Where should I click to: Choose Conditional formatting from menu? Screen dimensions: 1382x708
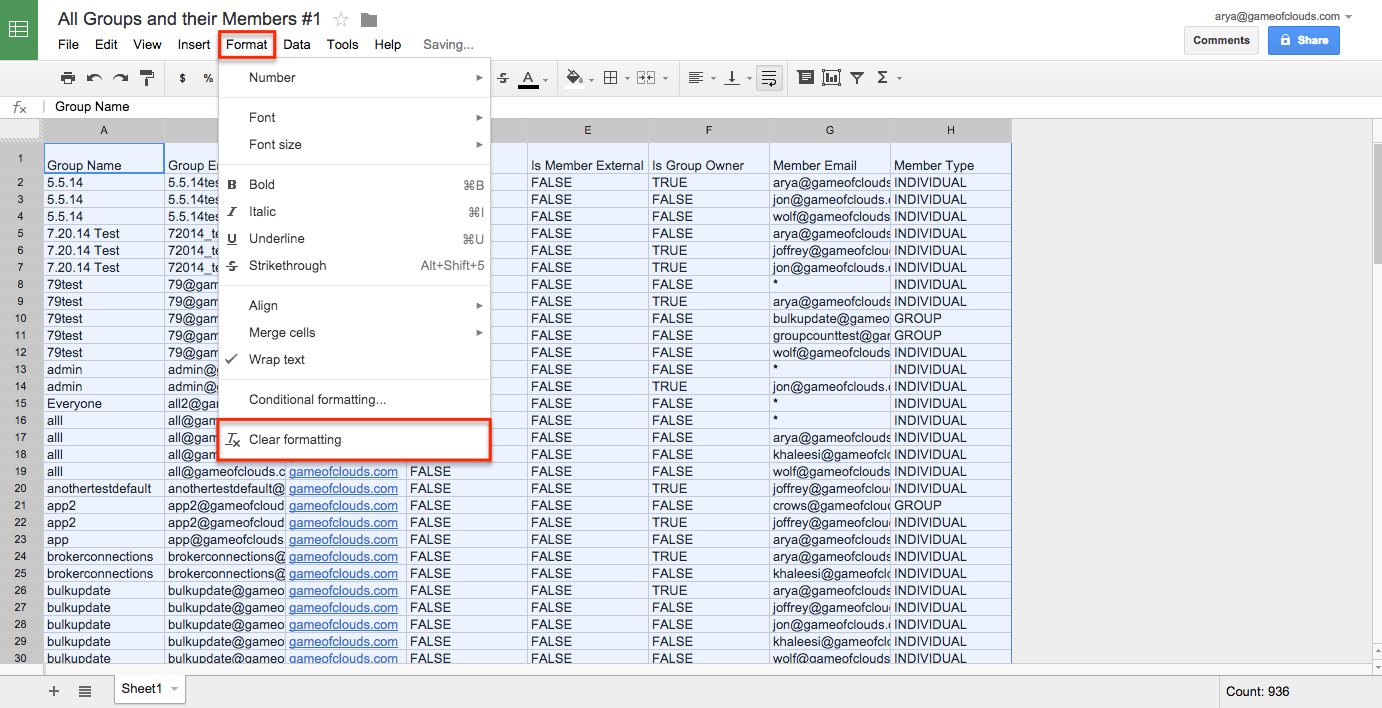tap(354, 400)
